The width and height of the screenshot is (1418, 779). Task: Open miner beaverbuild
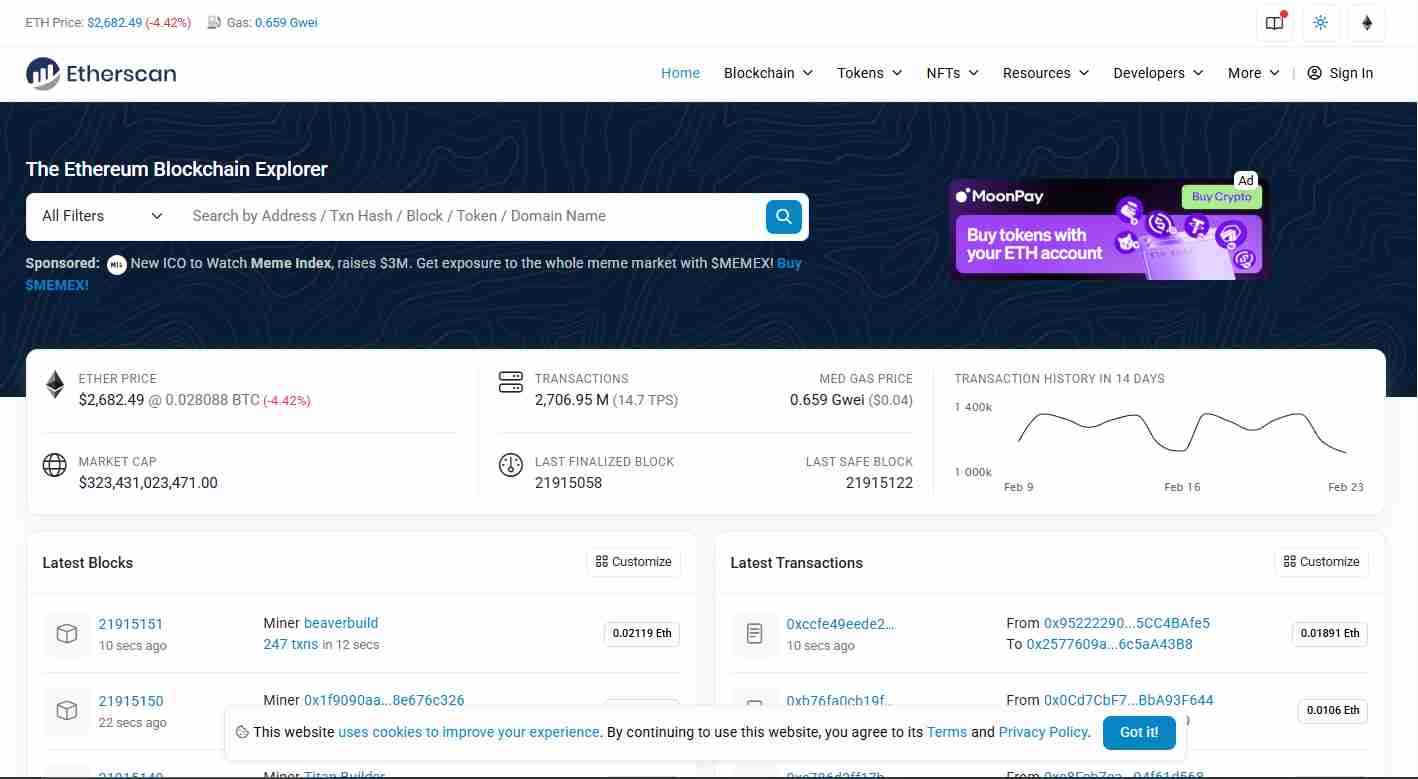click(x=341, y=623)
